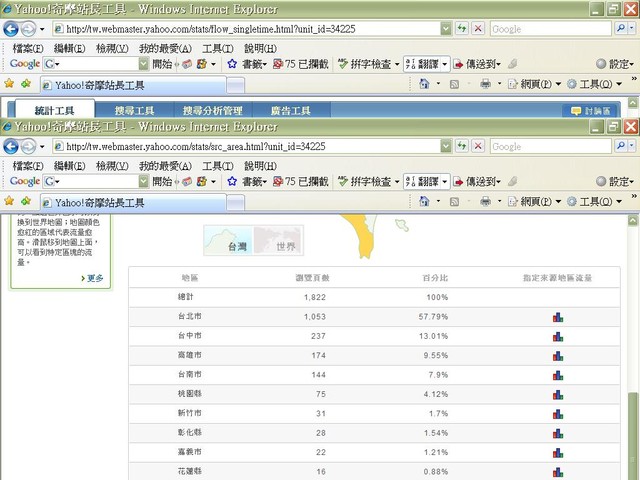This screenshot has height=480, width=640.
Task: Open traffic chart icon for 新竹市 row
Action: point(558,414)
